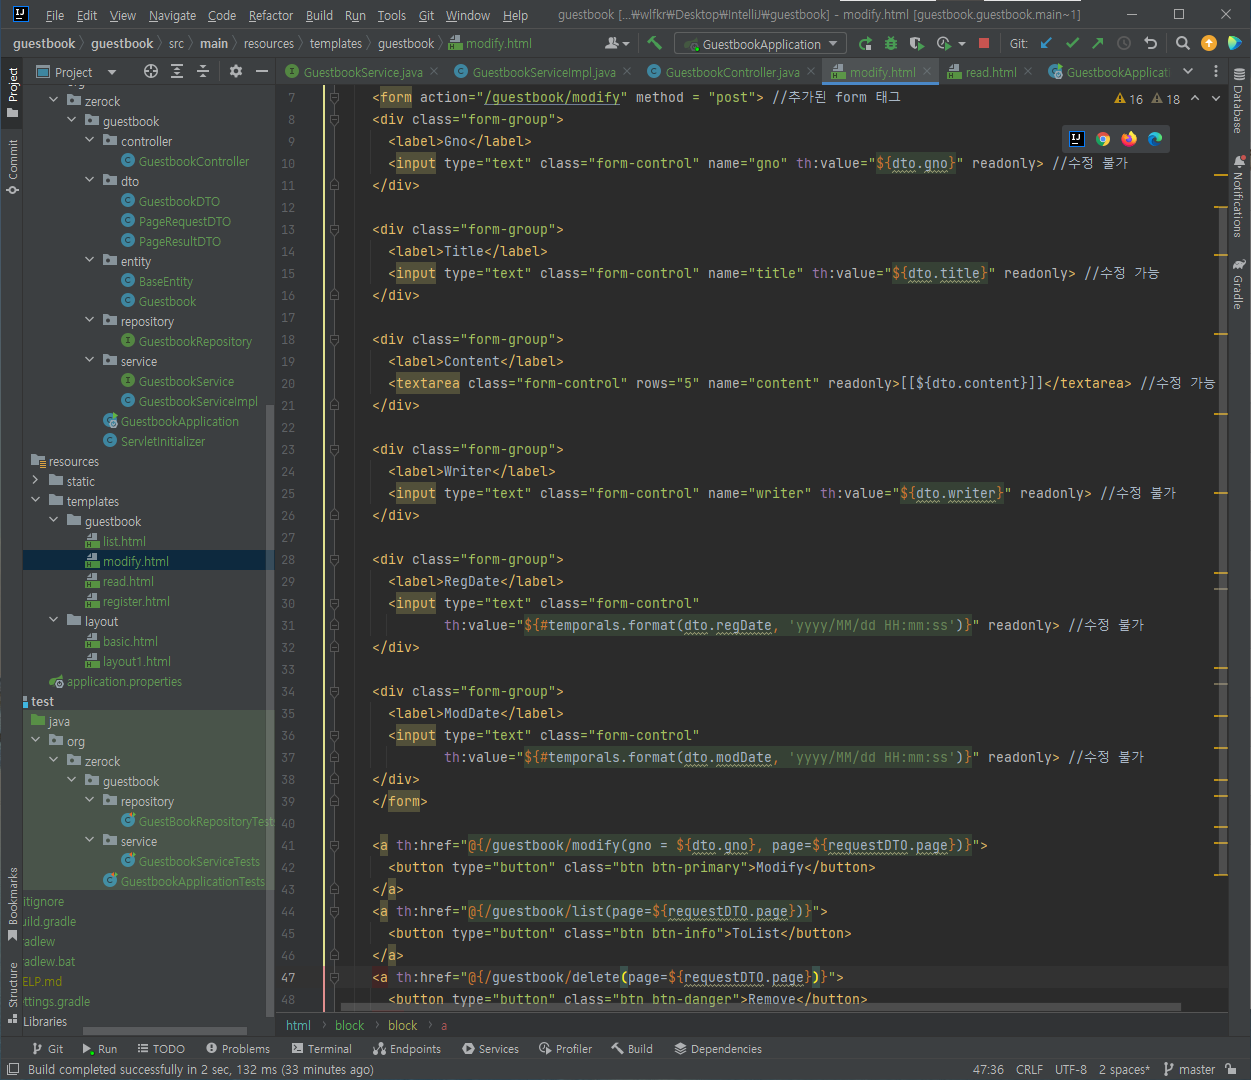
Task: Toggle the Project tool window stripe button
Action: tap(12, 92)
